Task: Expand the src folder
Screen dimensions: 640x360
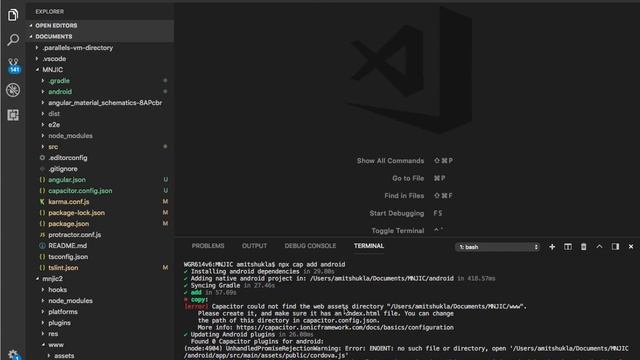Action: pos(100,147)
